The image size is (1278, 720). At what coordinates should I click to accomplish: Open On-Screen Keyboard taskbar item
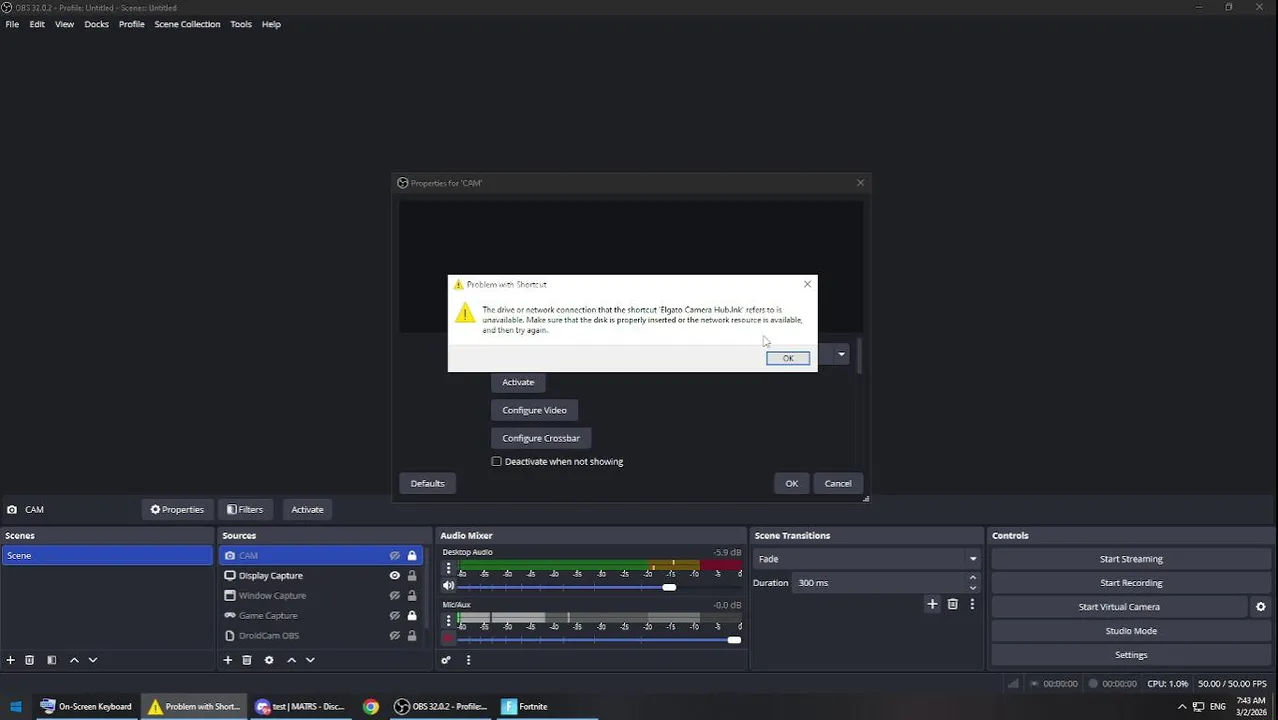(86, 706)
